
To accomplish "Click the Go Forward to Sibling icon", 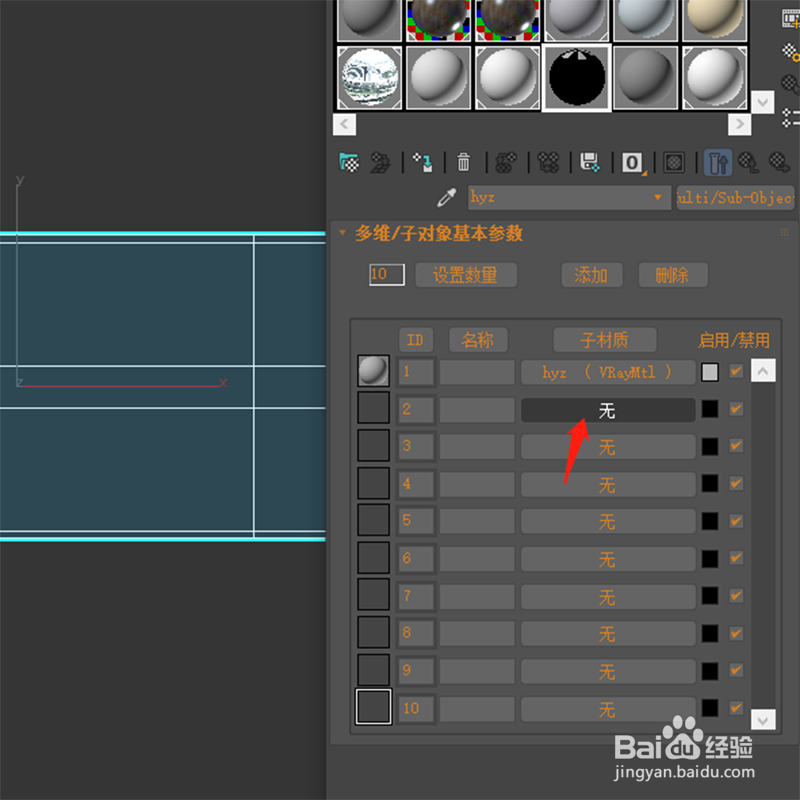I will pos(780,163).
